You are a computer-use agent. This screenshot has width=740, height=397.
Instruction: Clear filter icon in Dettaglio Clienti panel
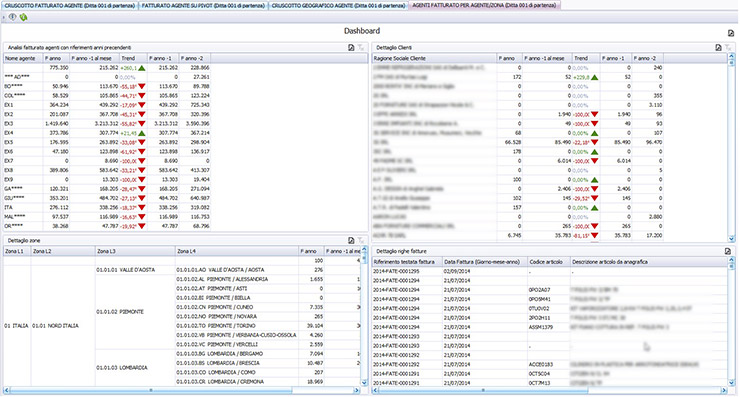click(728, 48)
